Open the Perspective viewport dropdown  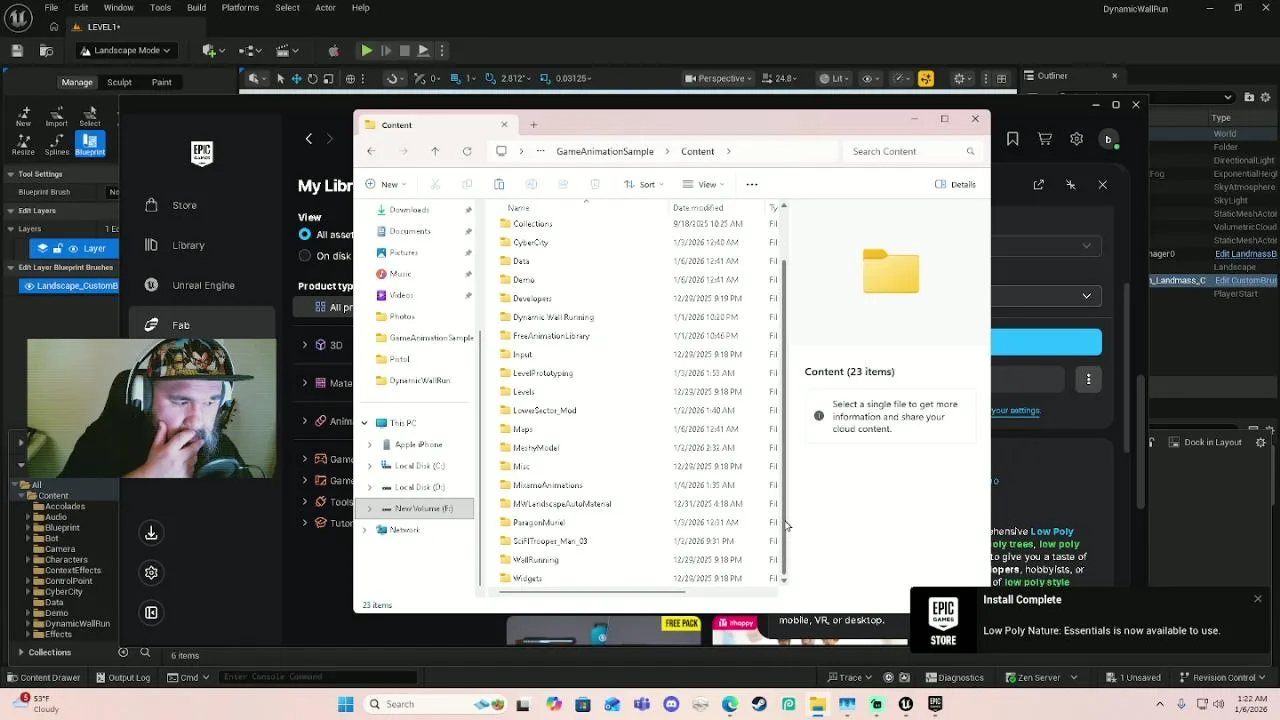720,79
